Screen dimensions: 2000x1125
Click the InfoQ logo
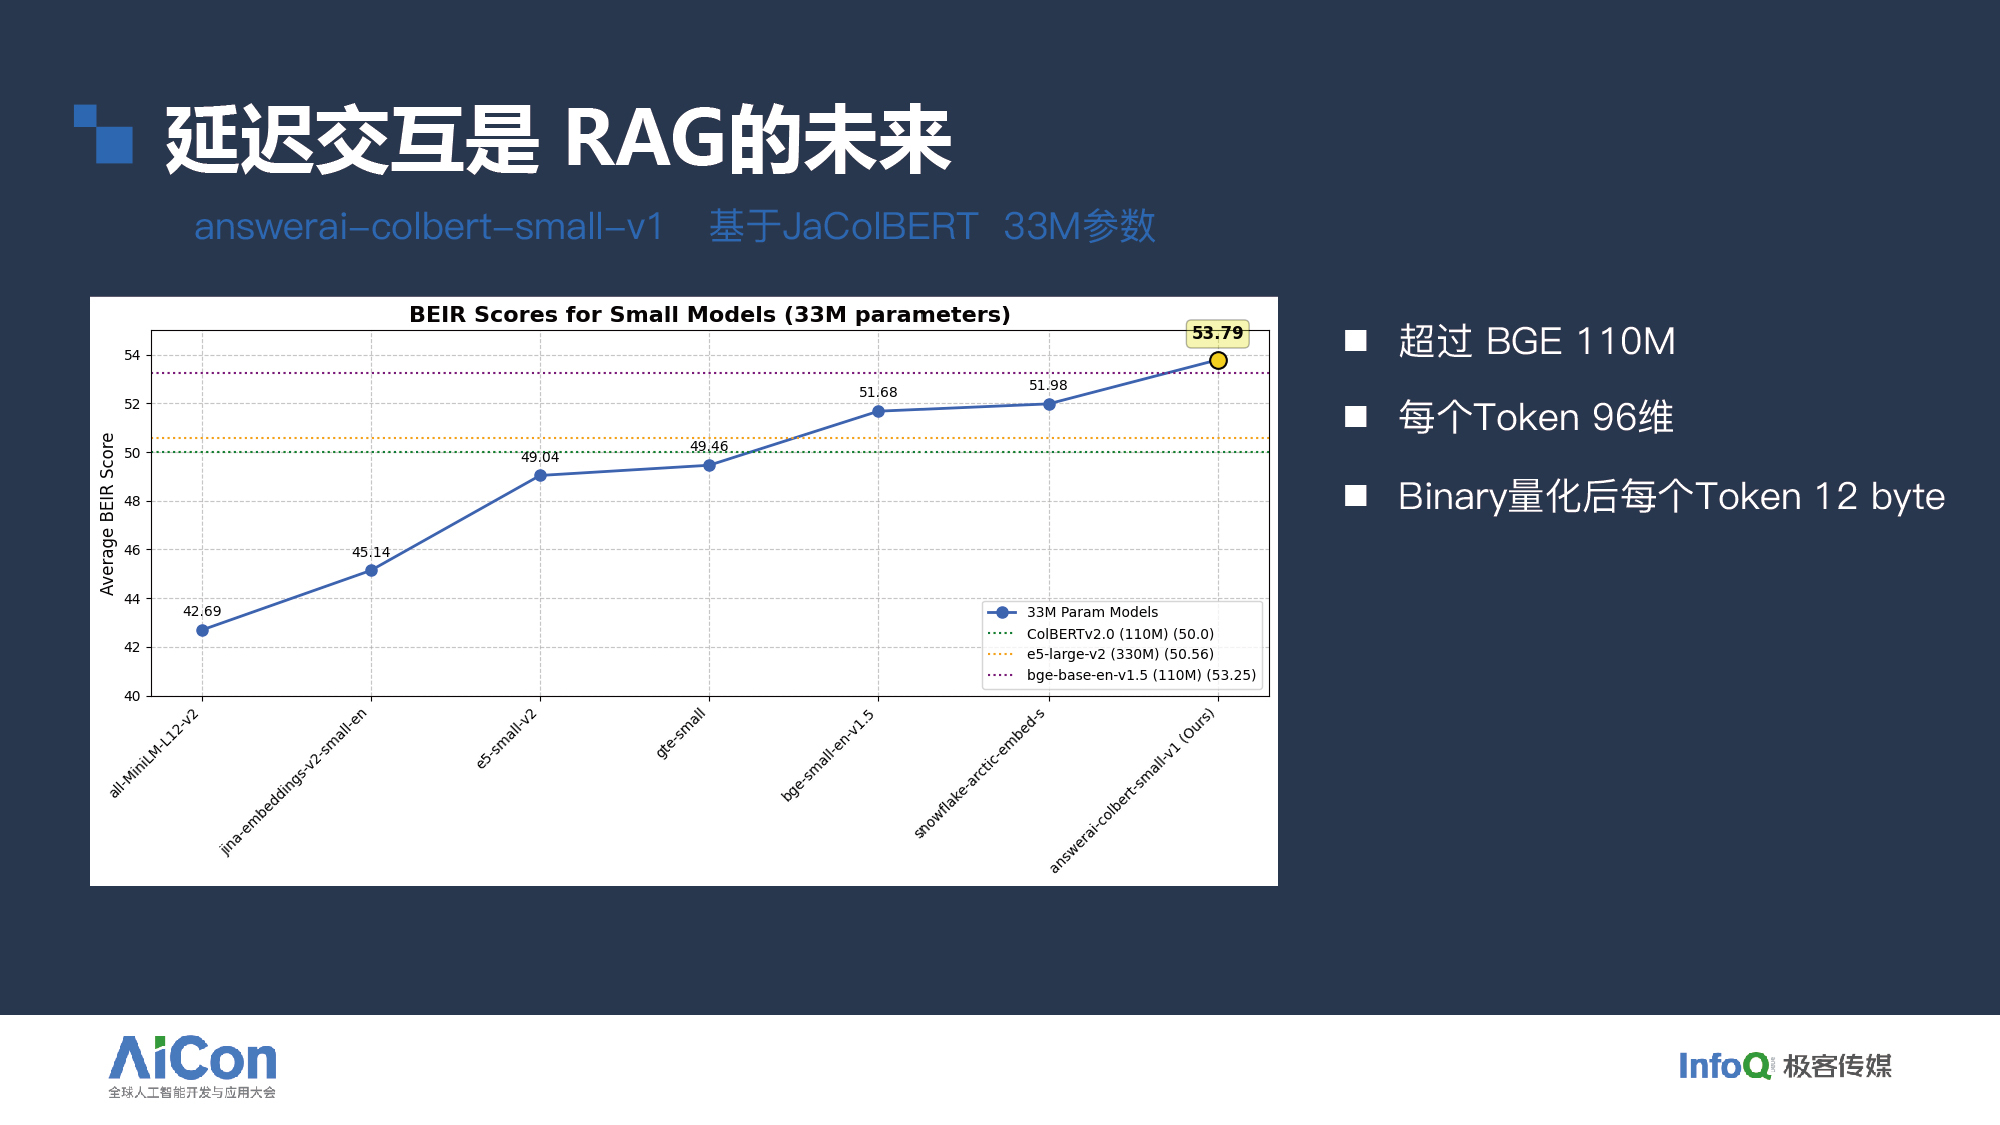pos(1724,1066)
